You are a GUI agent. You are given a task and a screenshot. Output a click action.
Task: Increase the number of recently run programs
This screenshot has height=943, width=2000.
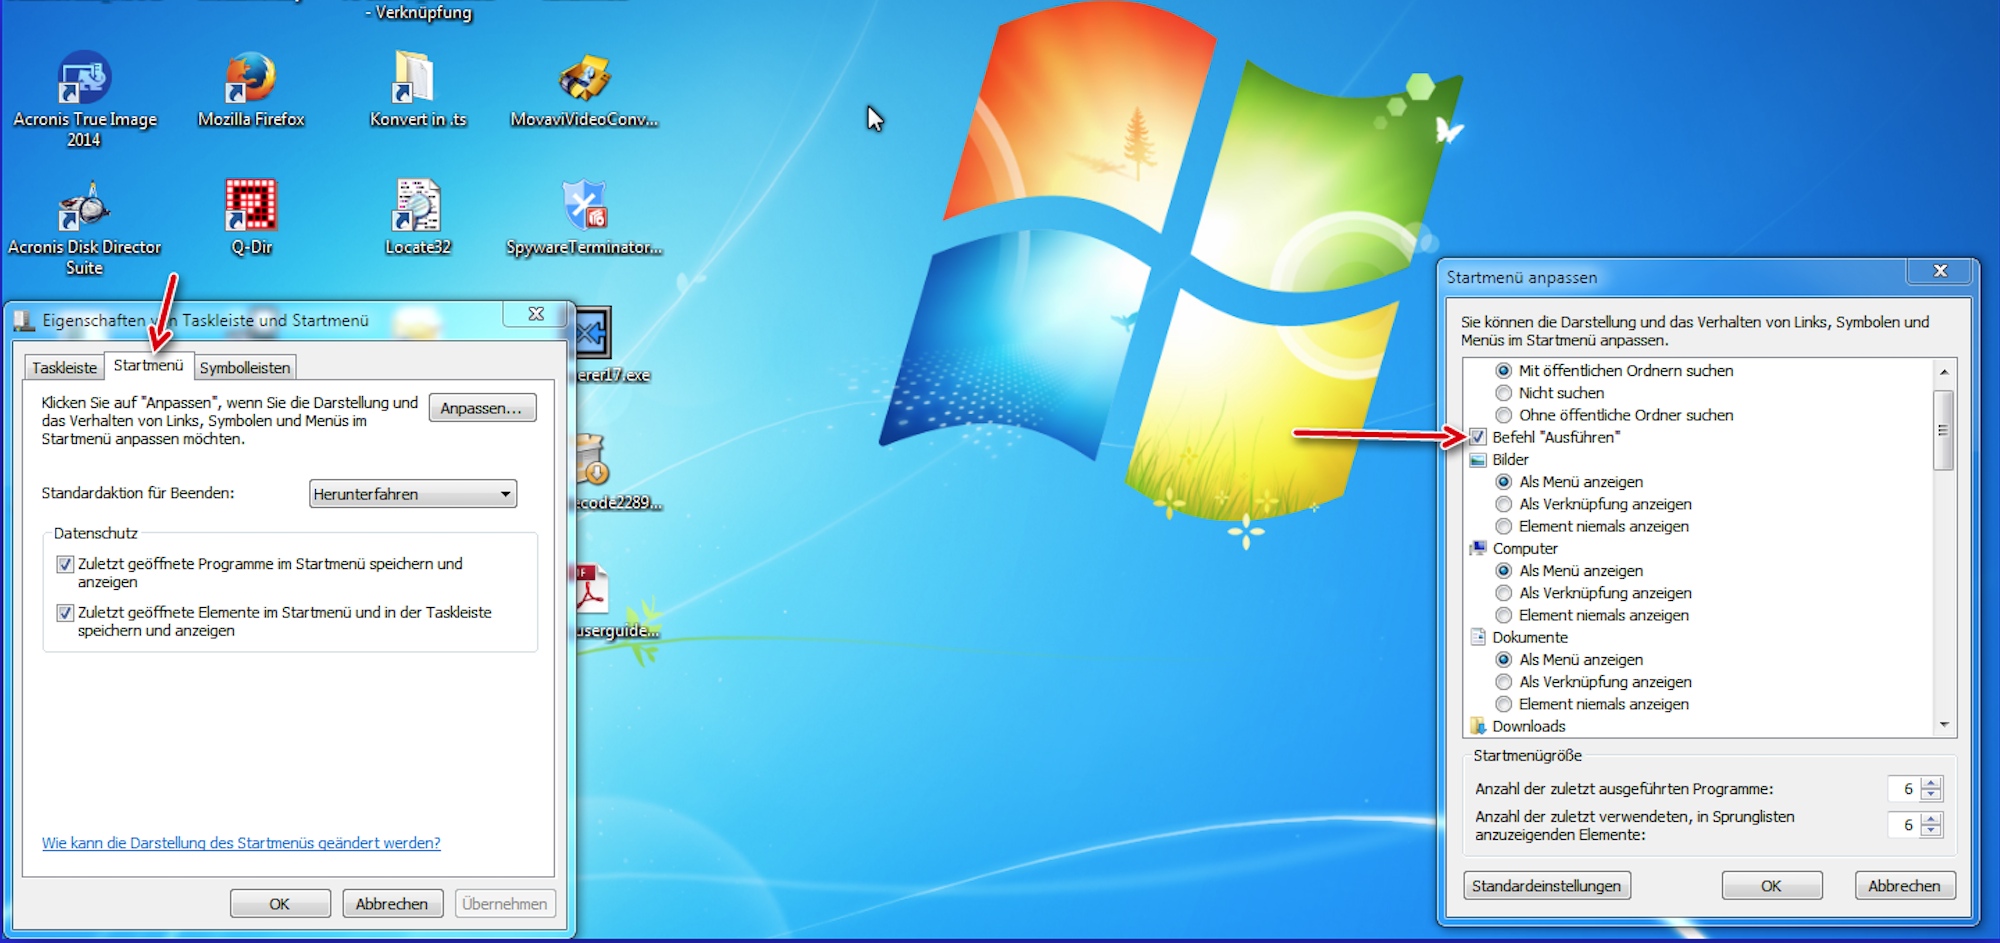pos(1932,783)
